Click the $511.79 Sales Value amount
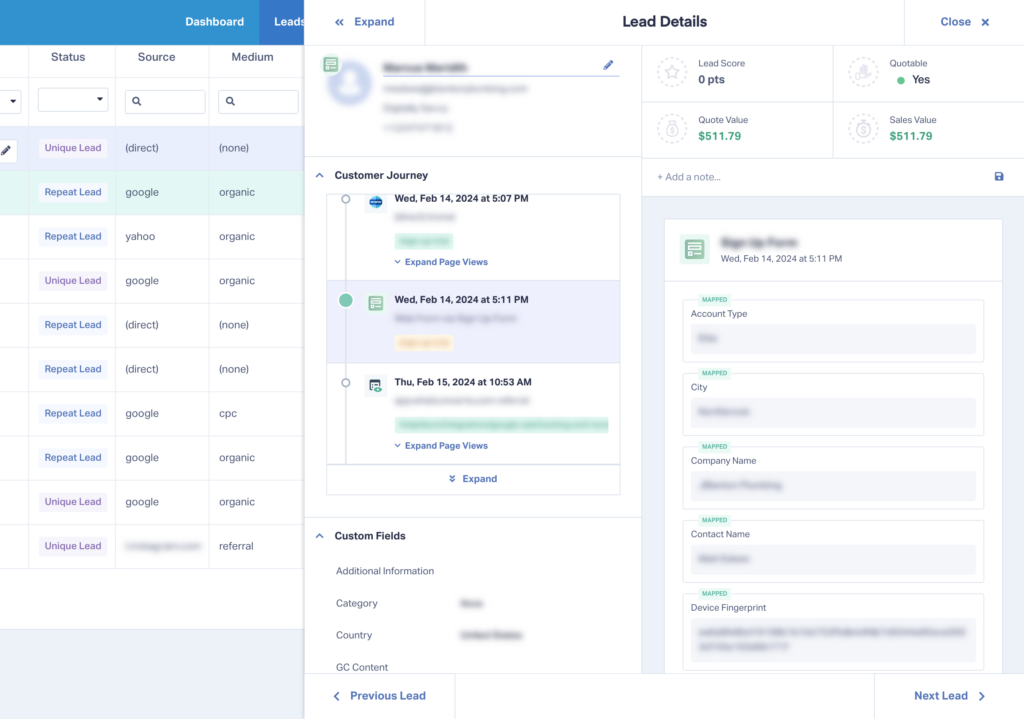 coord(910,136)
